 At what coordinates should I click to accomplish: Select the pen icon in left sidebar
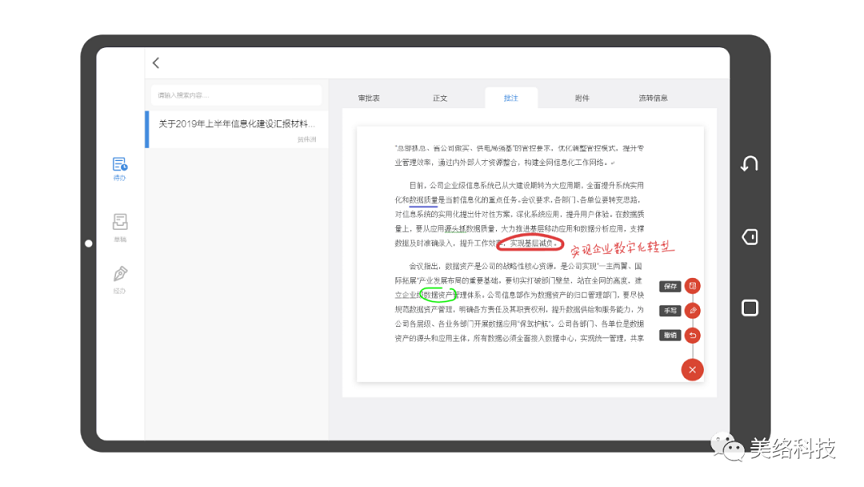coord(120,276)
